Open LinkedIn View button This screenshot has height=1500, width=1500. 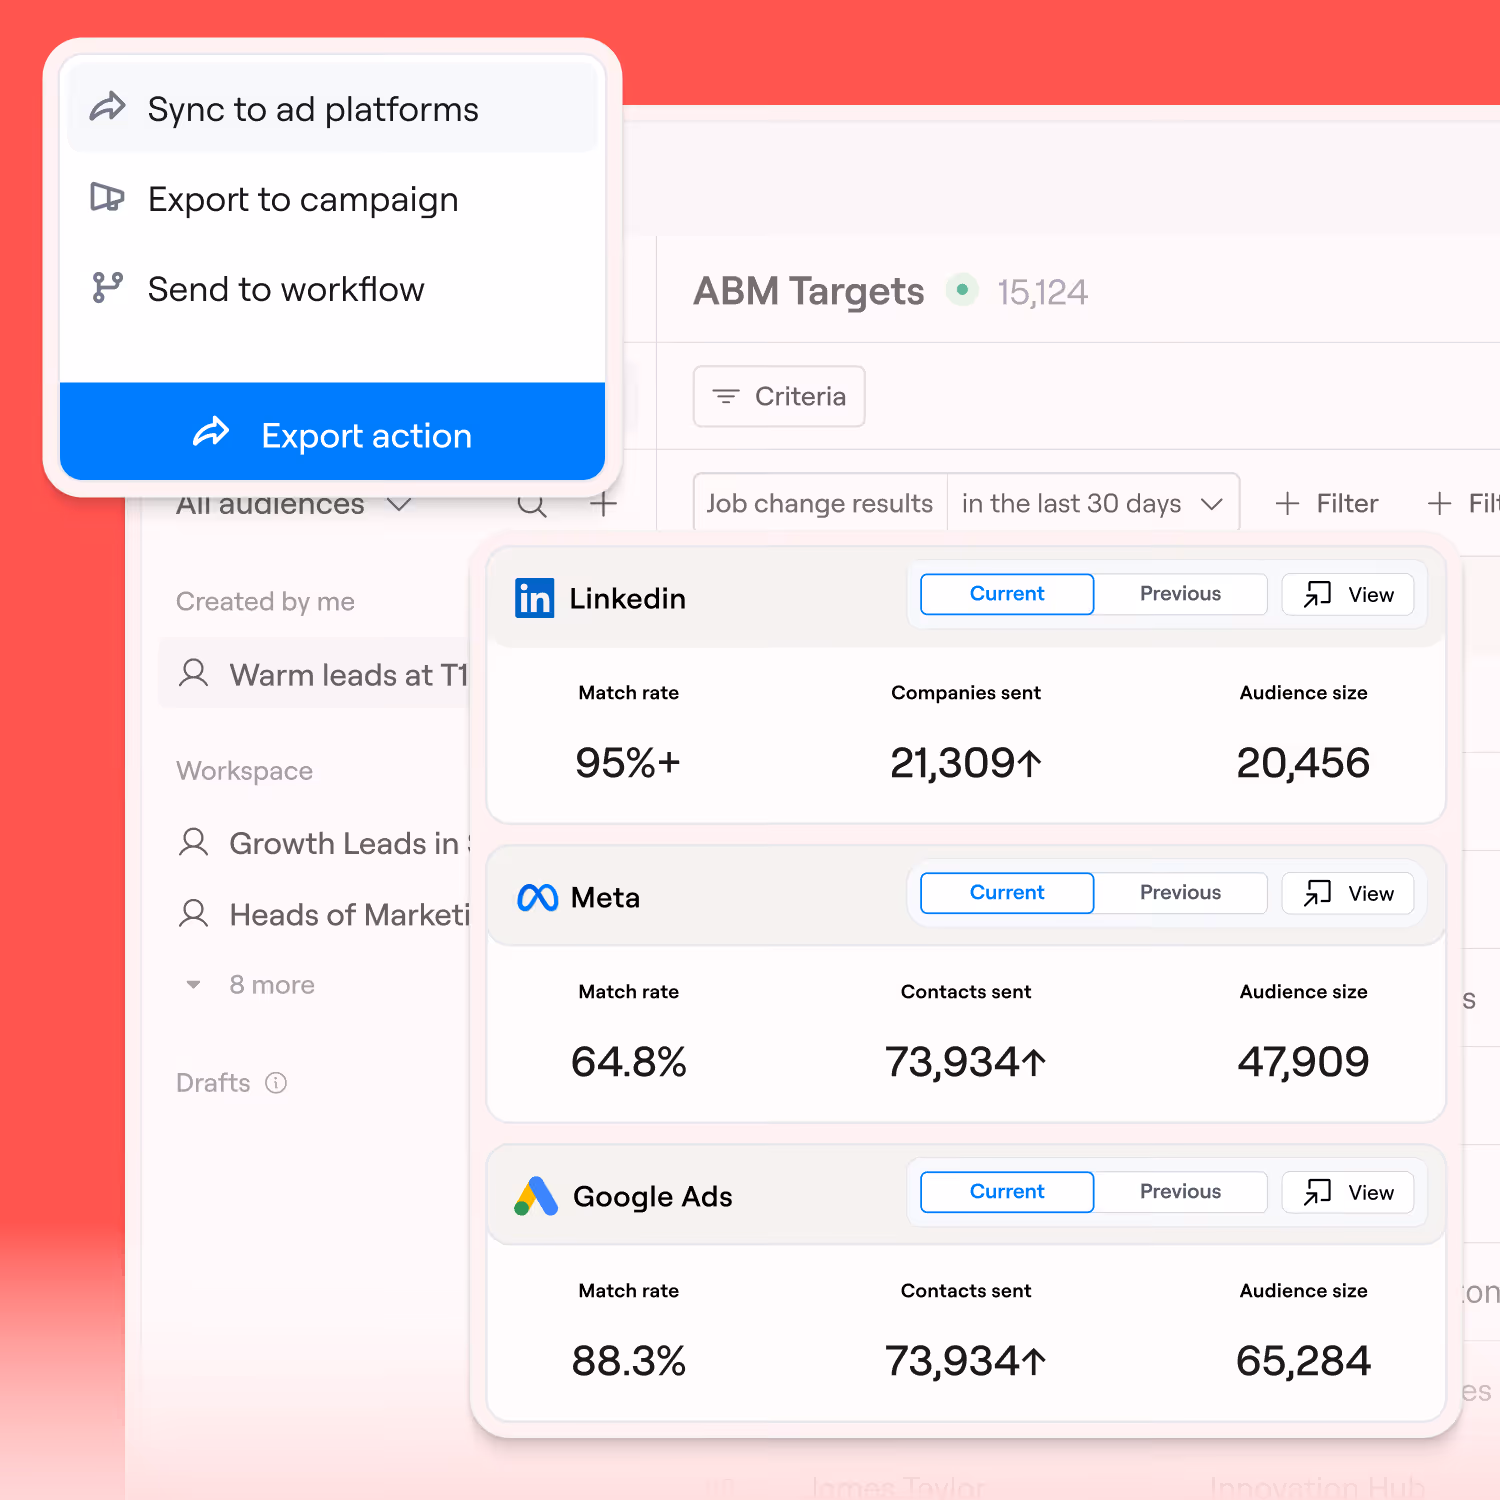coord(1348,595)
